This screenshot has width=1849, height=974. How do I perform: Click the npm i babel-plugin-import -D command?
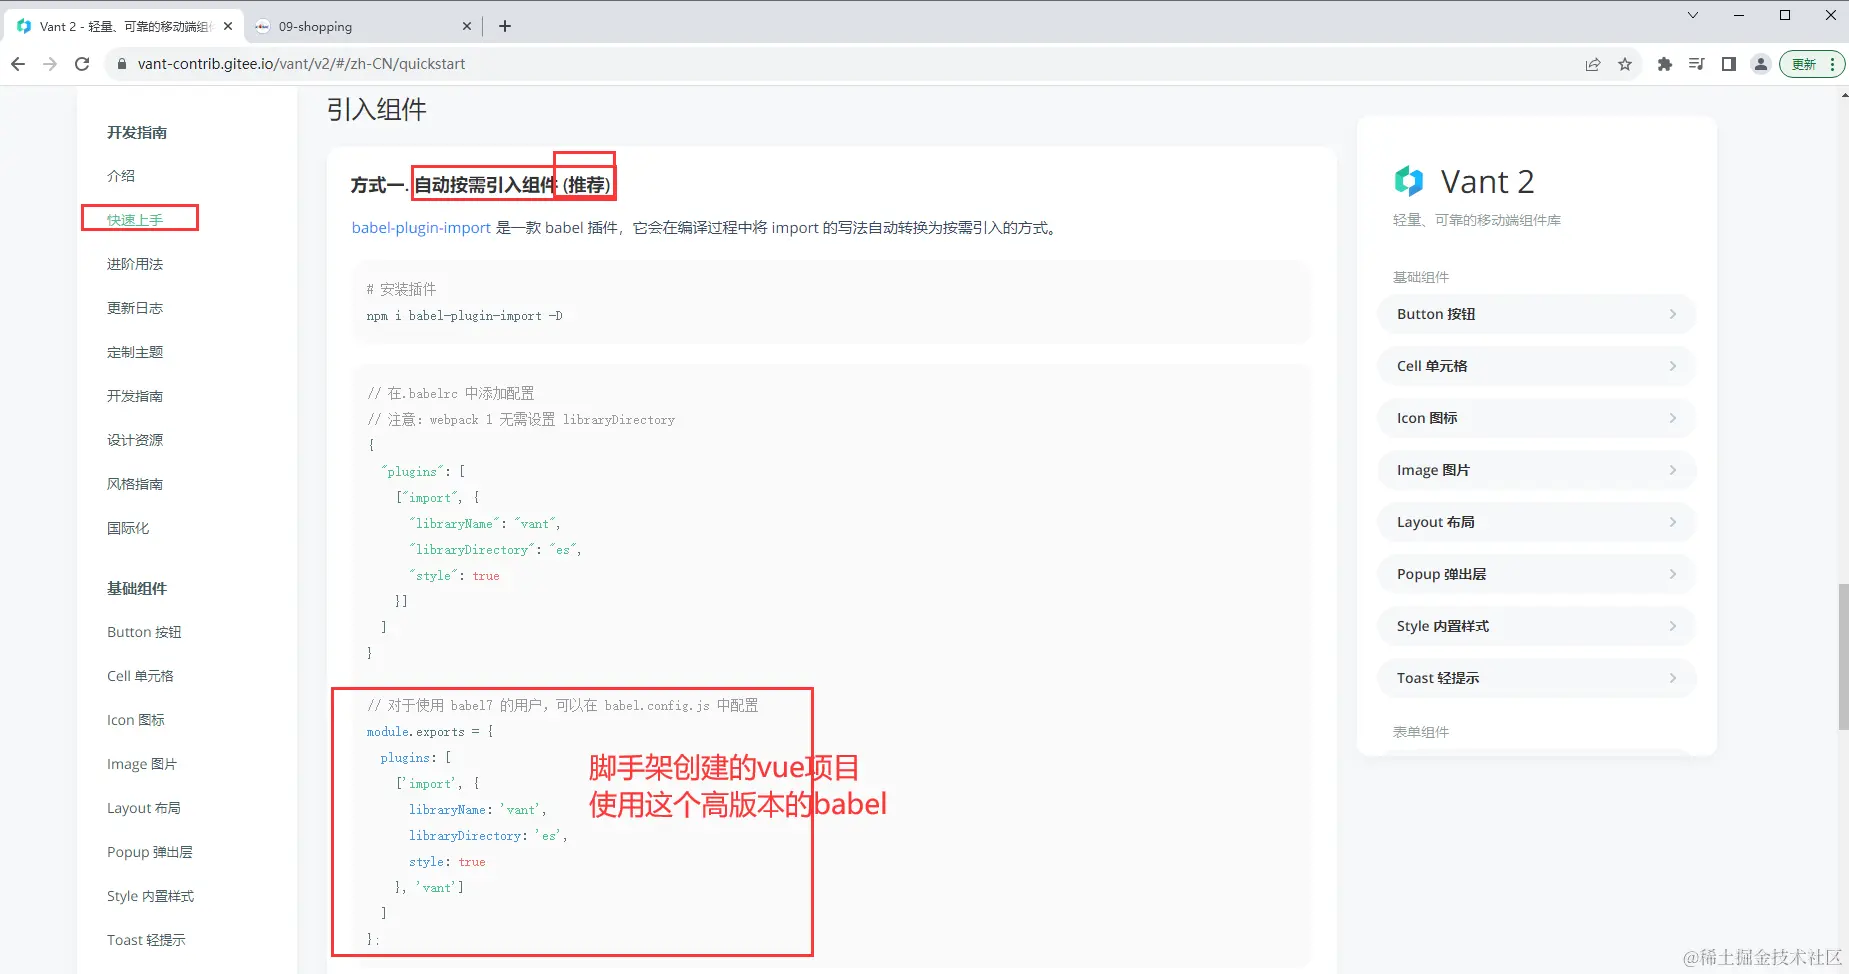point(464,316)
